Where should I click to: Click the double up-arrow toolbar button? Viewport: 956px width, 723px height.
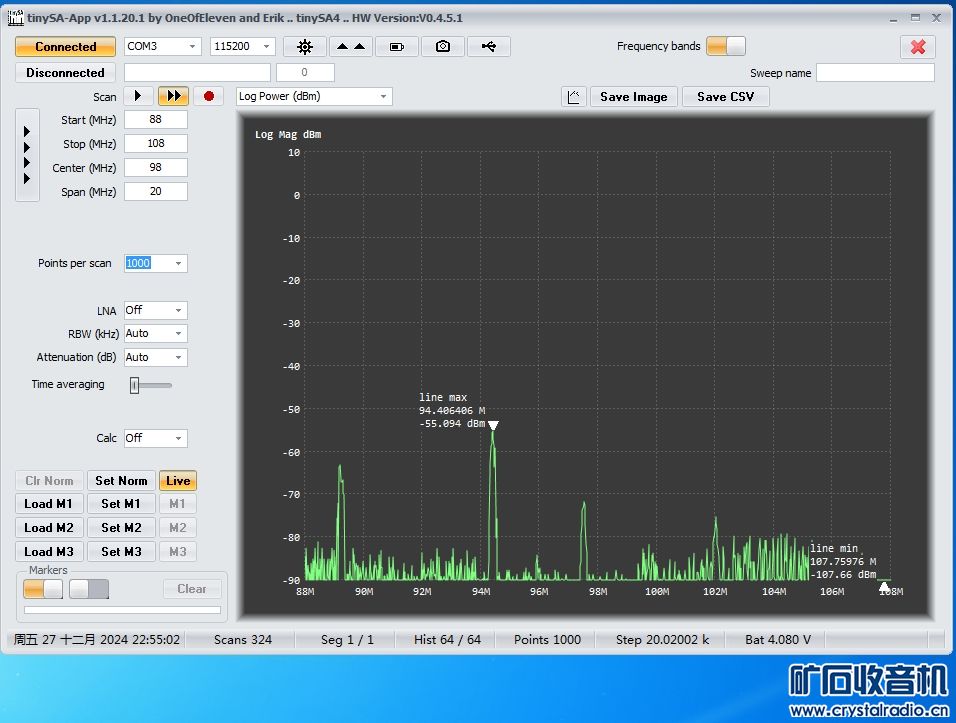click(350, 47)
